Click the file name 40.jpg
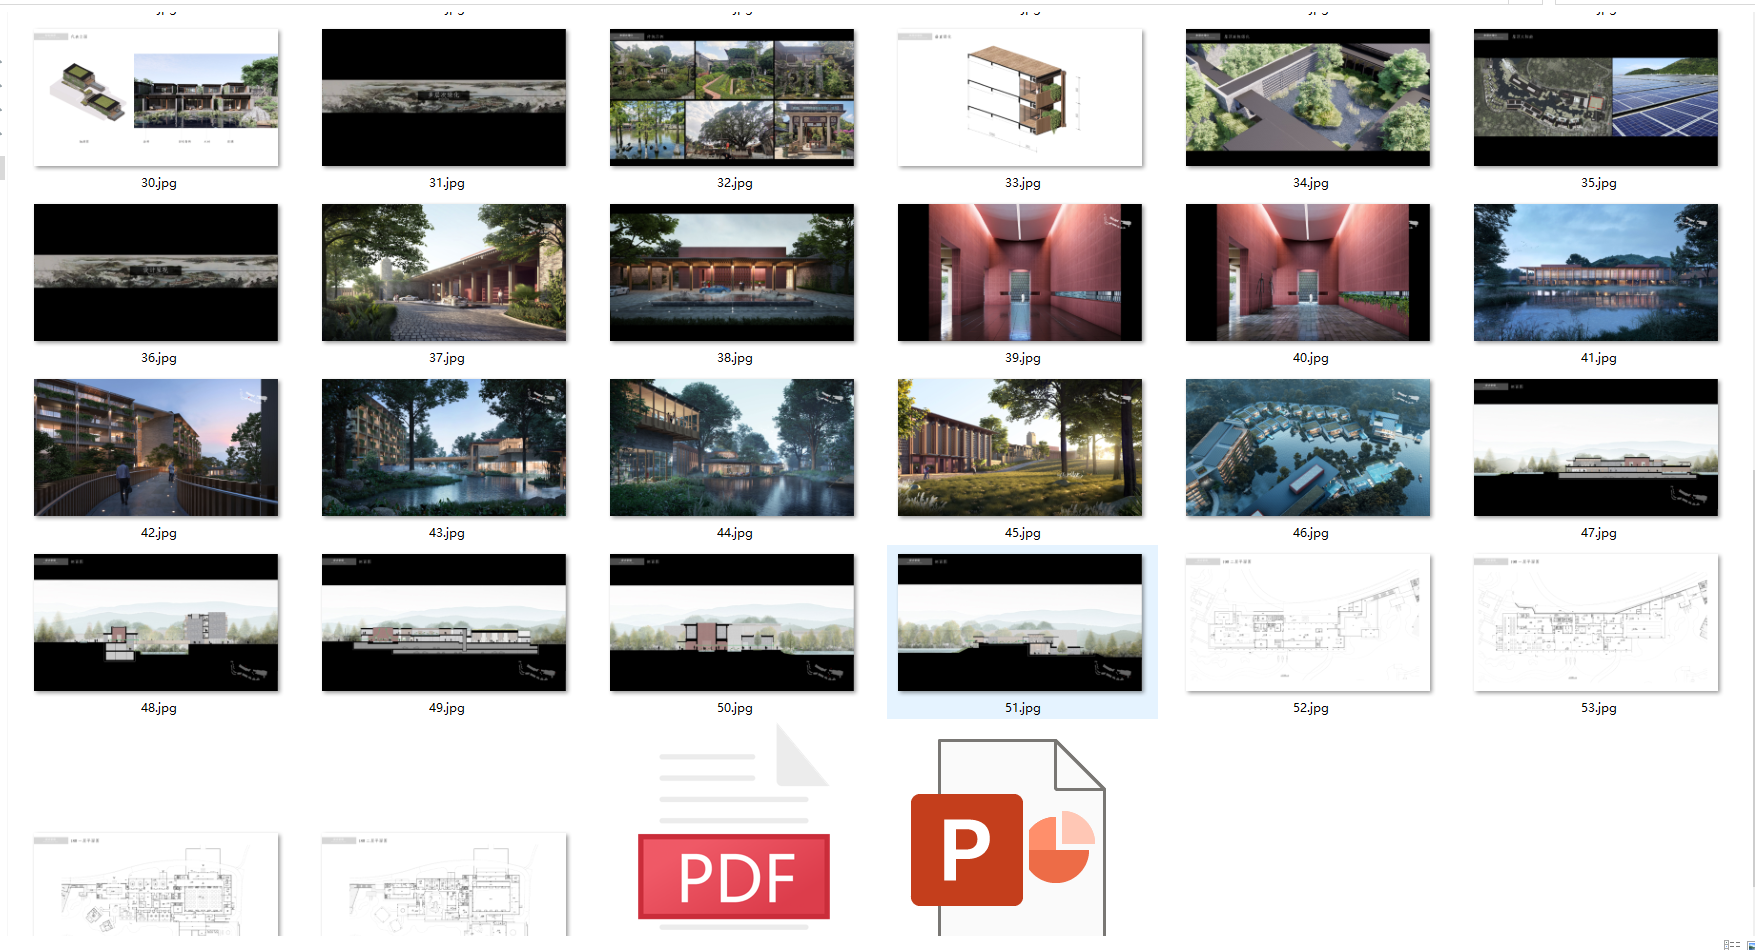This screenshot has width=1755, height=950. (1311, 358)
